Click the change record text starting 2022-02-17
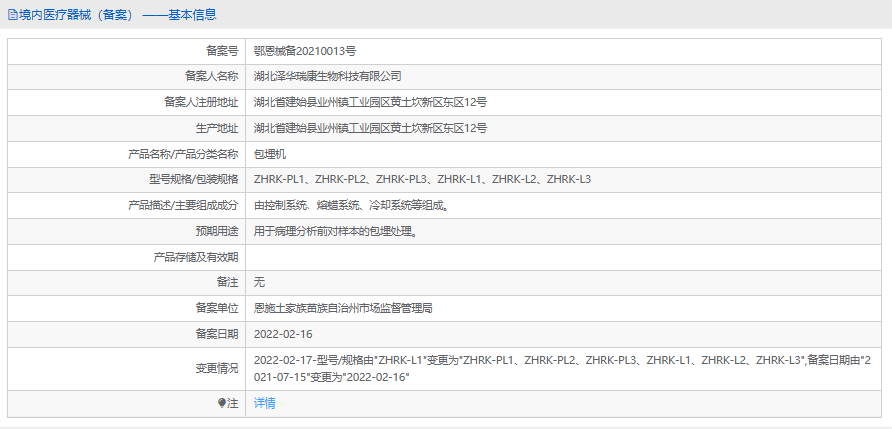 (x=563, y=369)
